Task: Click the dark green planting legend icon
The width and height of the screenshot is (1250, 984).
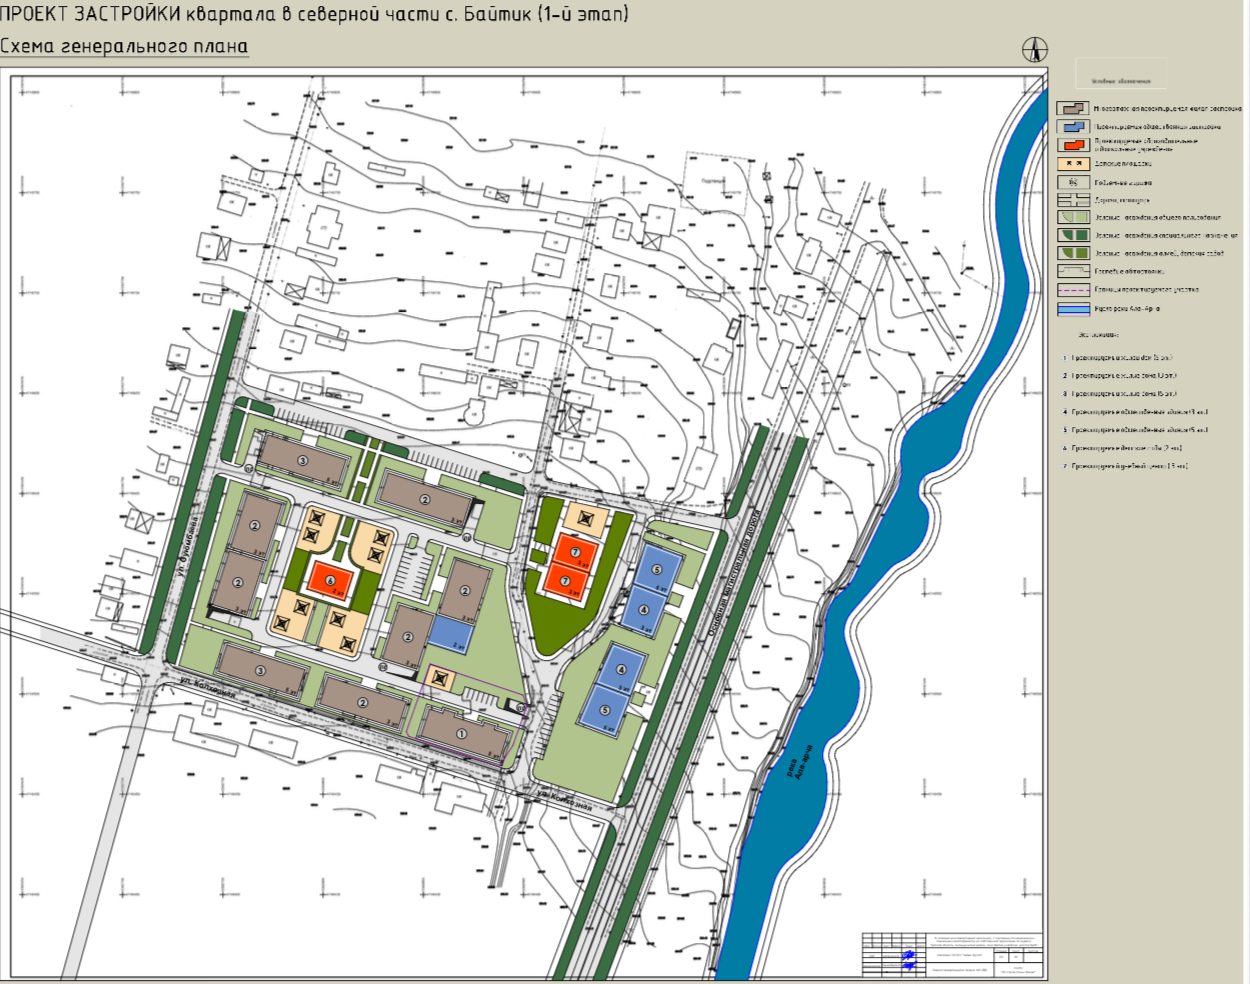Action: pyautogui.click(x=1073, y=236)
